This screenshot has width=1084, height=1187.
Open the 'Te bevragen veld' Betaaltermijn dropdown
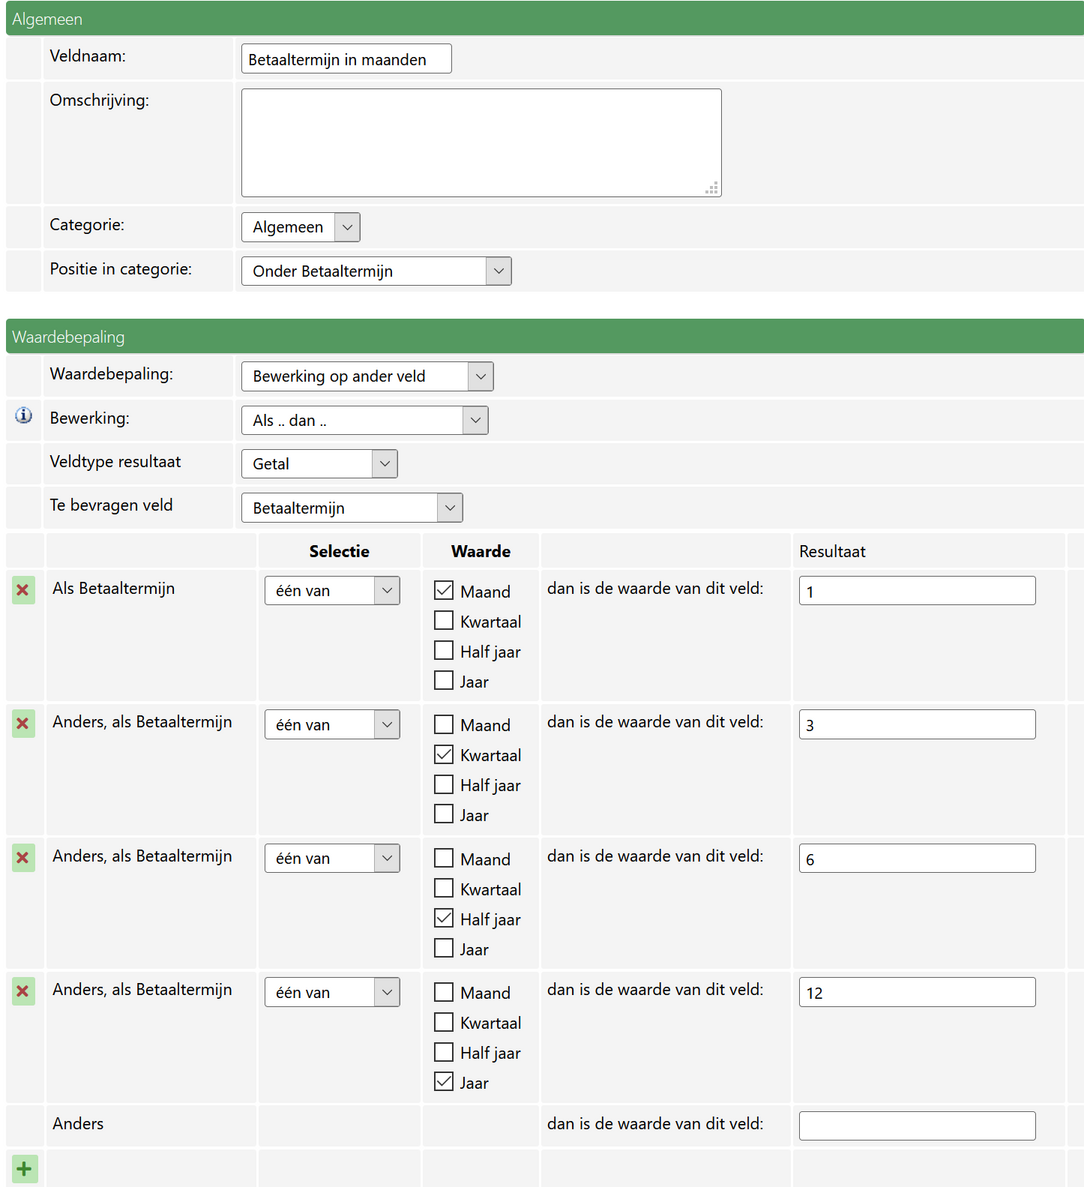pos(351,508)
